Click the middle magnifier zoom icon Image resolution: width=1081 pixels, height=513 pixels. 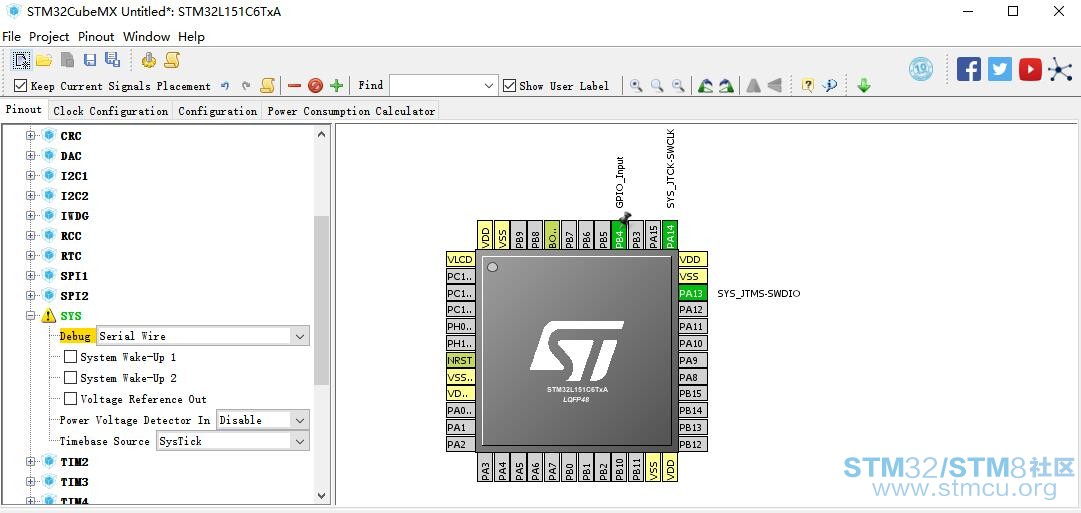pos(658,86)
